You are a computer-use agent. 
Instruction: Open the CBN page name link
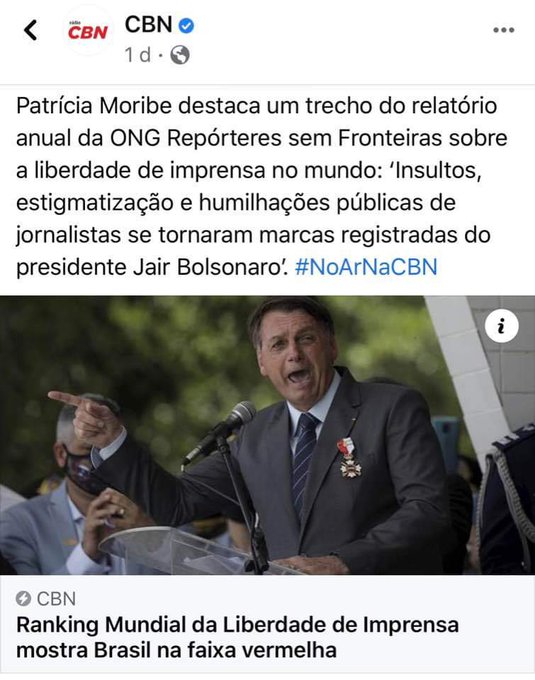[x=149, y=25]
